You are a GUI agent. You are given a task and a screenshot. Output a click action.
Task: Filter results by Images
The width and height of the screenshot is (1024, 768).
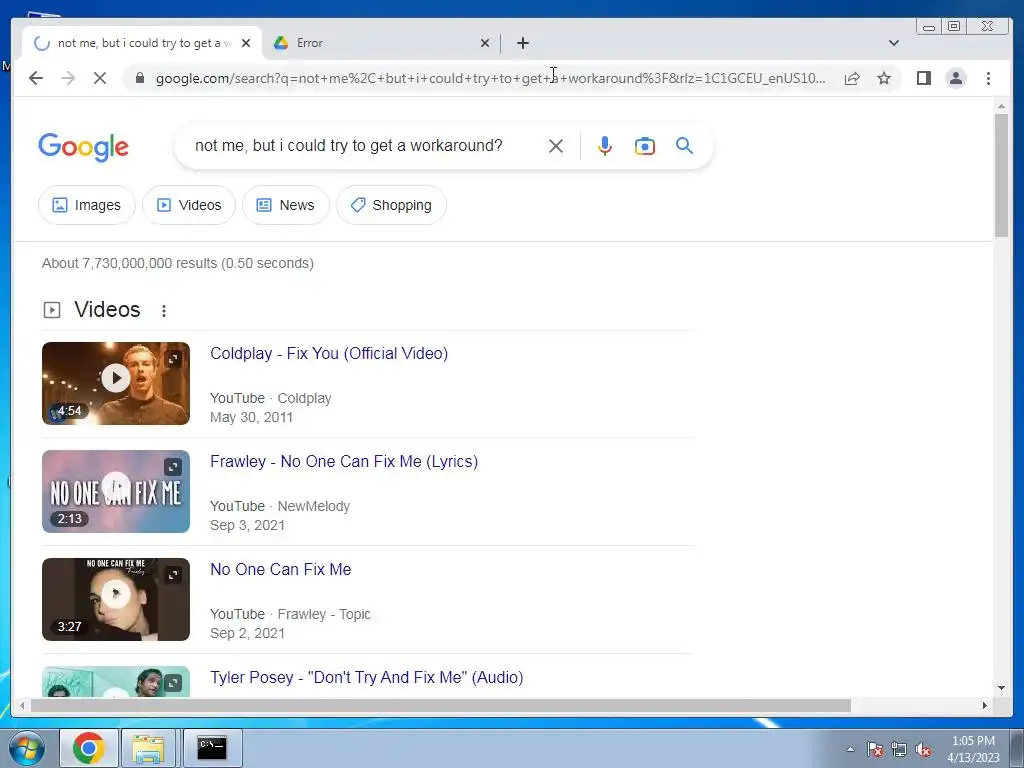pos(86,205)
